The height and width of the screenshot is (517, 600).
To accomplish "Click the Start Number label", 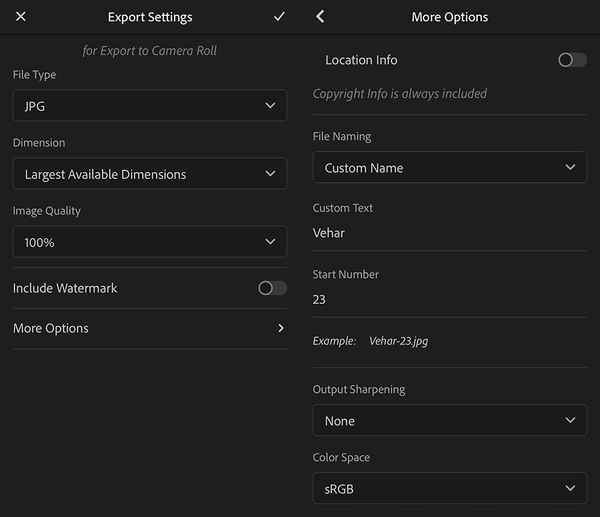I will 346,274.
